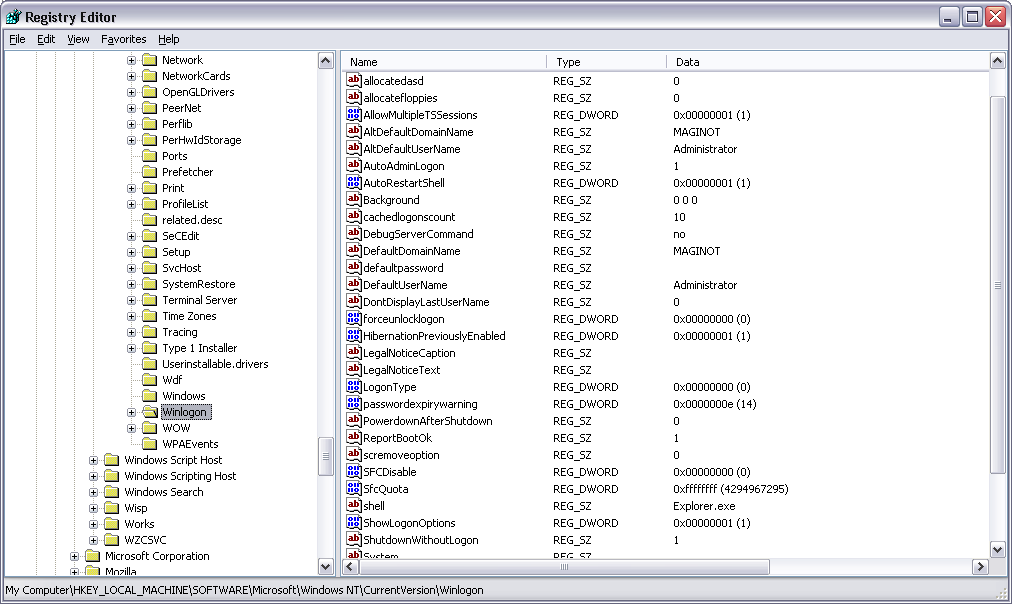The height and width of the screenshot is (604, 1012).
Task: Open the Edit menu
Action: click(x=46, y=39)
